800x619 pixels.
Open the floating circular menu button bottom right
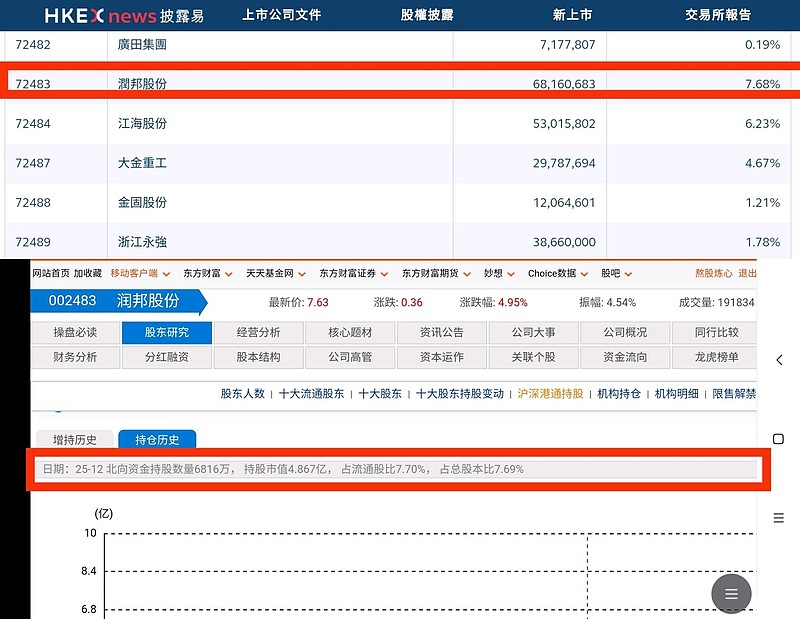tap(731, 593)
